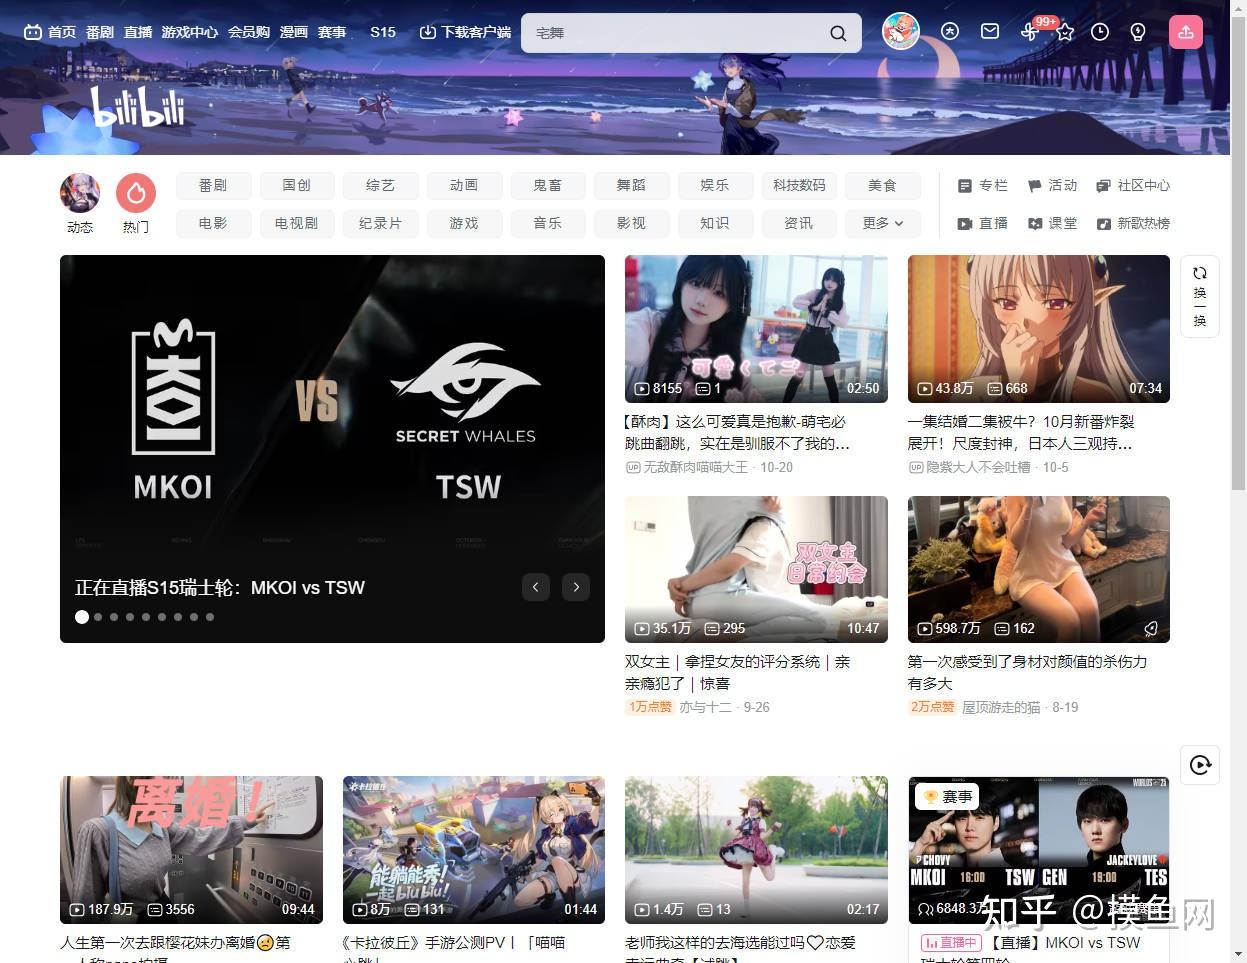
Task: Switch to the 番剧 tab
Action: [x=212, y=185]
